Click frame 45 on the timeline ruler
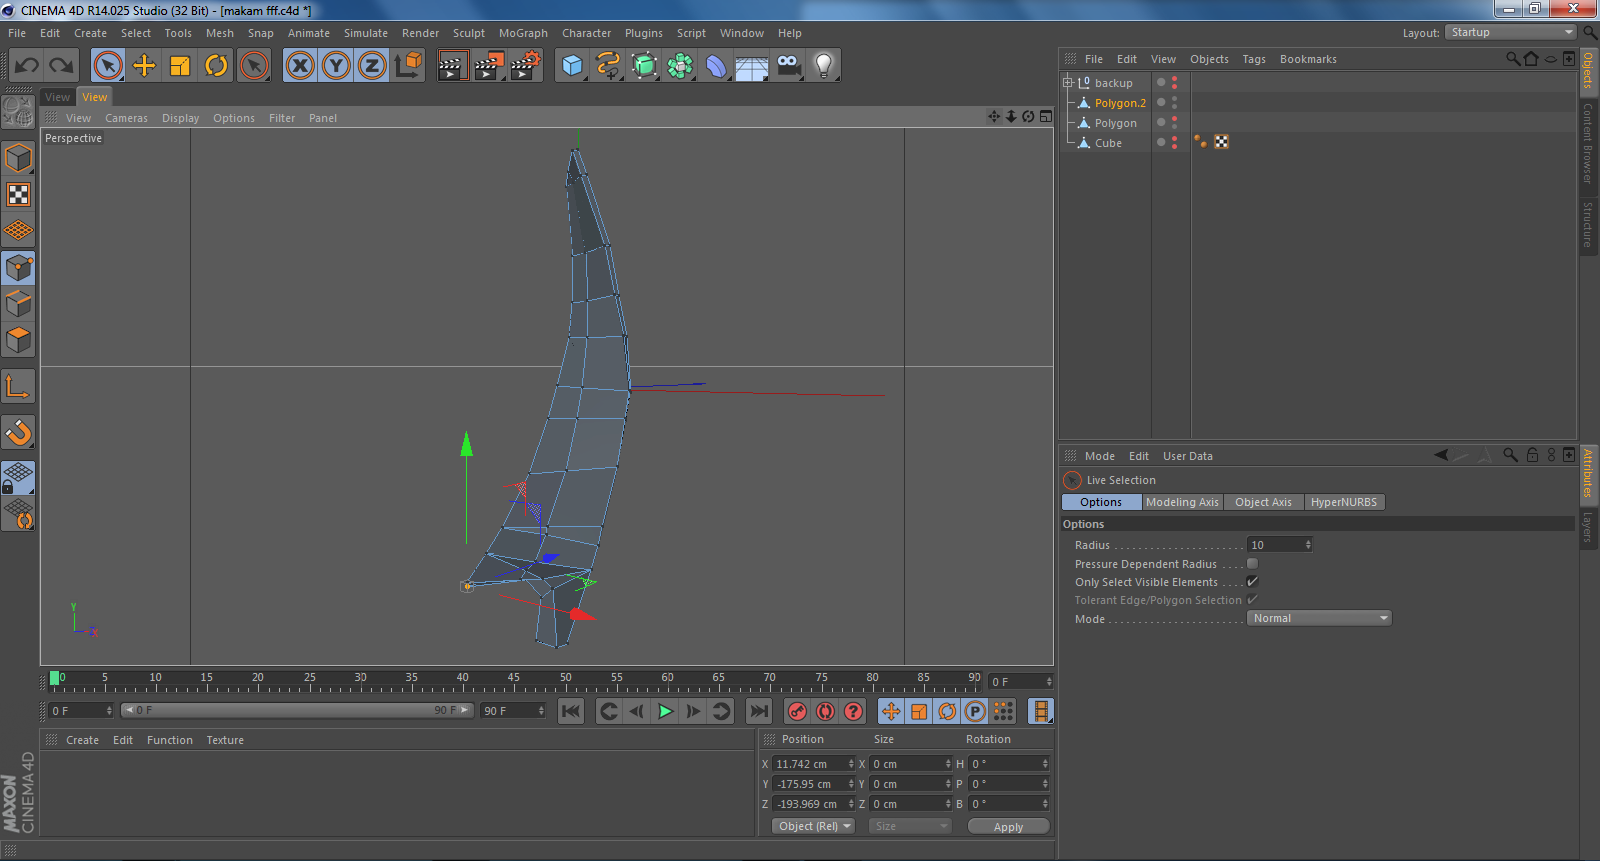 coord(514,684)
